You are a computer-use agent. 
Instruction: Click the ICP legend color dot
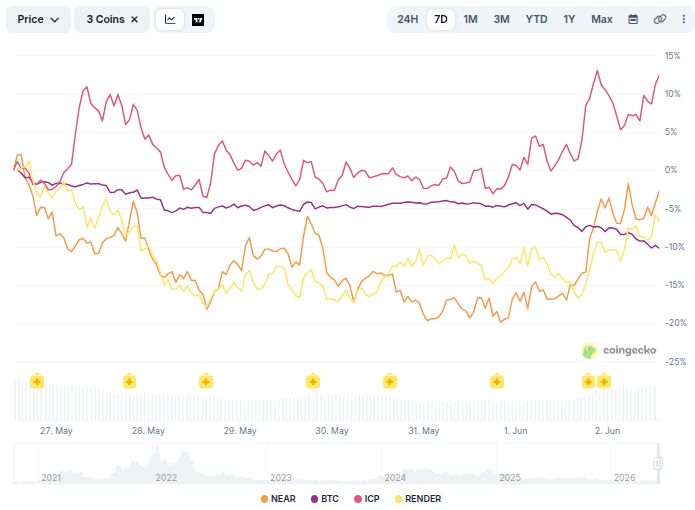click(358, 499)
